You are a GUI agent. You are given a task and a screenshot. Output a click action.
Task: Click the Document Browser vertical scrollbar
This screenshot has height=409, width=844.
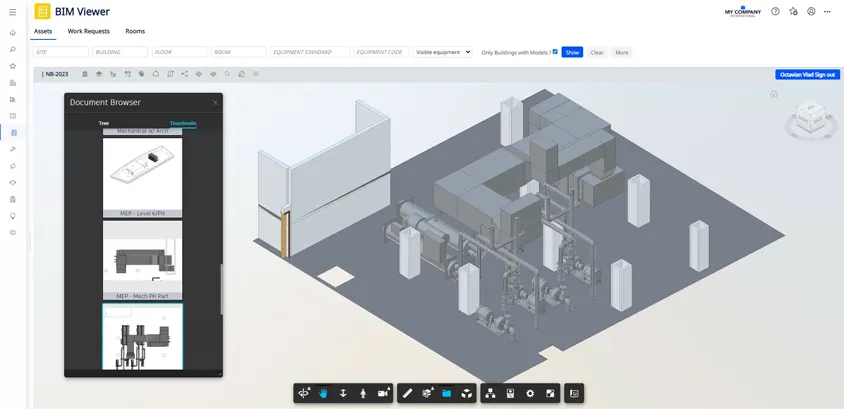point(221,291)
